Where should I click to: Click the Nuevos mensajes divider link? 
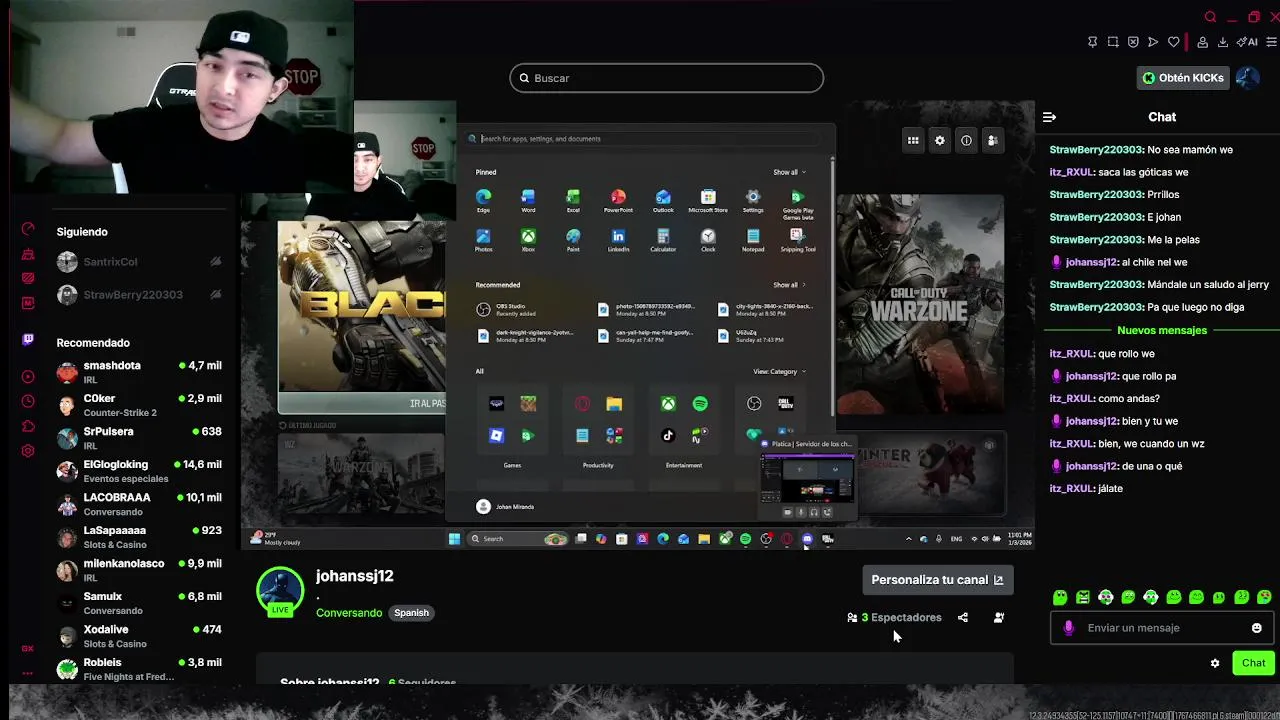[1162, 330]
